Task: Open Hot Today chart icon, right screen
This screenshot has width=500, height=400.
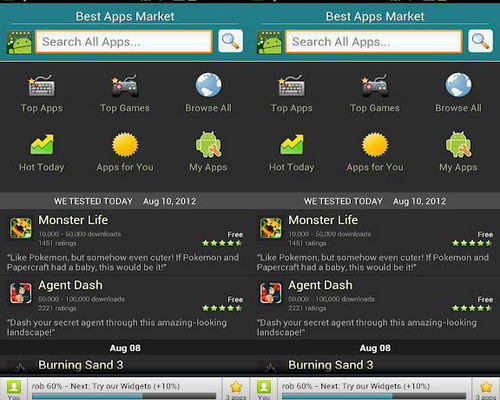Action: pos(292,144)
